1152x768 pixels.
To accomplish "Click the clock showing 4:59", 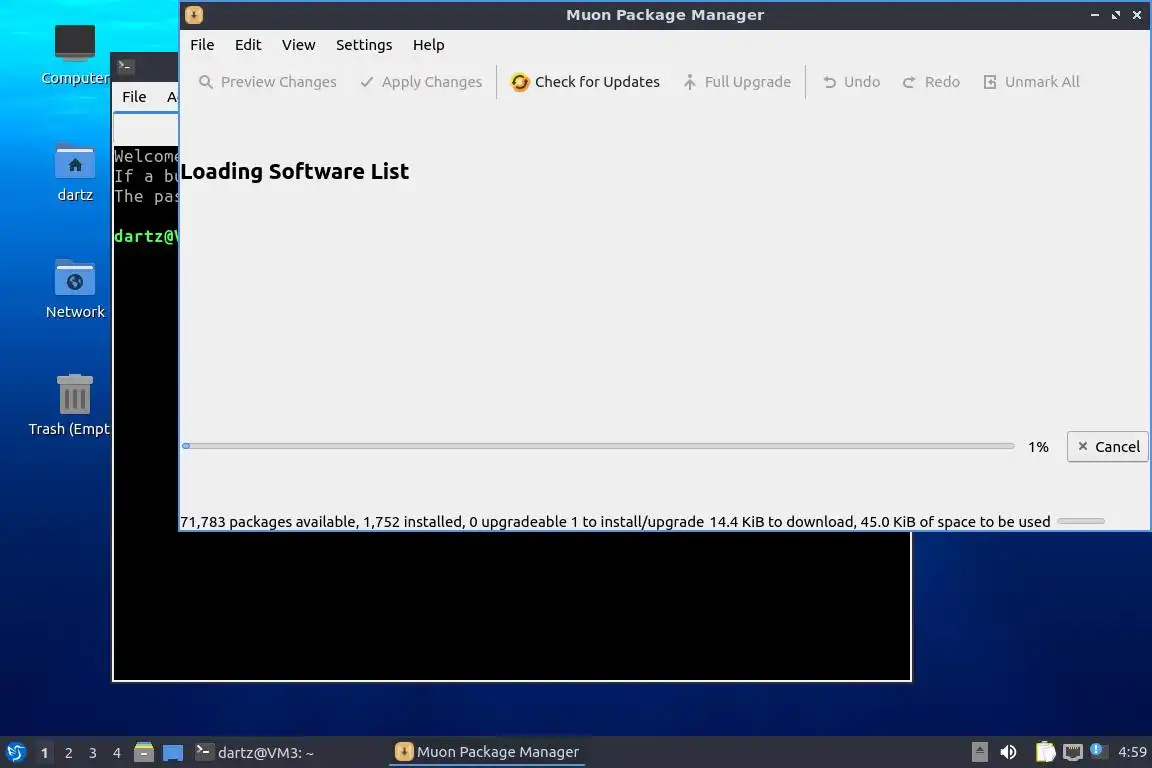I will [x=1132, y=752].
